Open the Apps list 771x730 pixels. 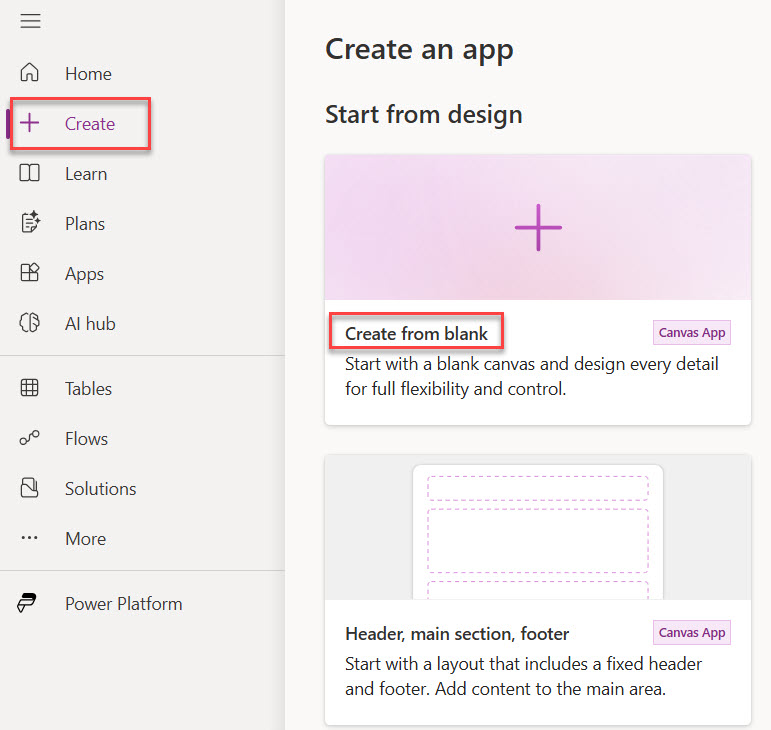(85, 274)
